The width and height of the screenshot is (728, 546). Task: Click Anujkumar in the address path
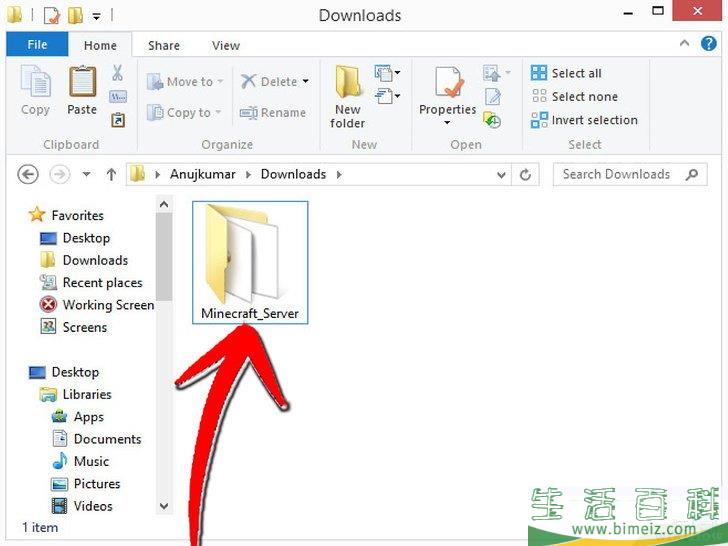pos(202,174)
